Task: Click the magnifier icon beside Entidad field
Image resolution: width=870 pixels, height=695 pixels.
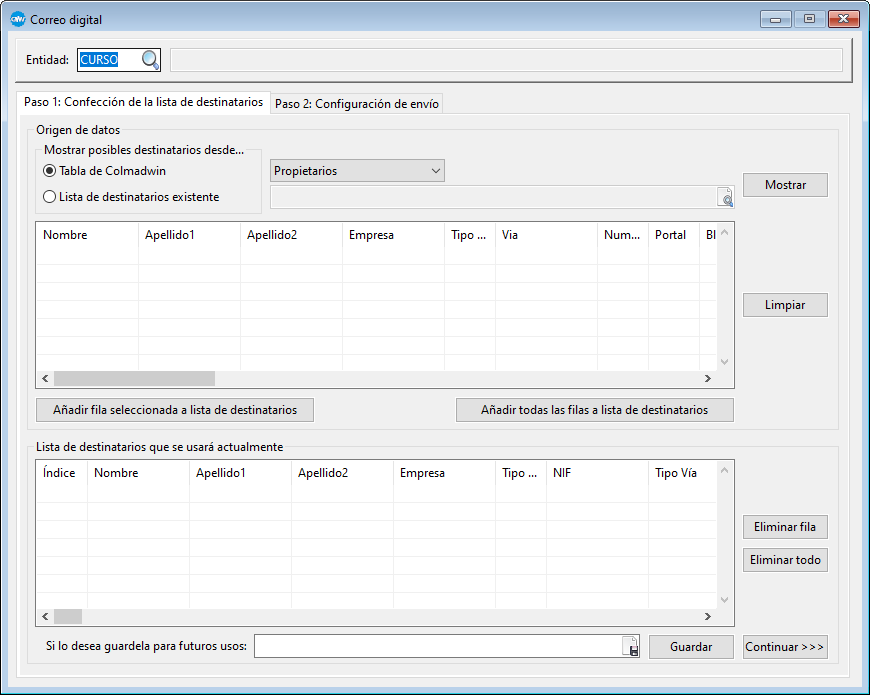Action: tap(150, 60)
